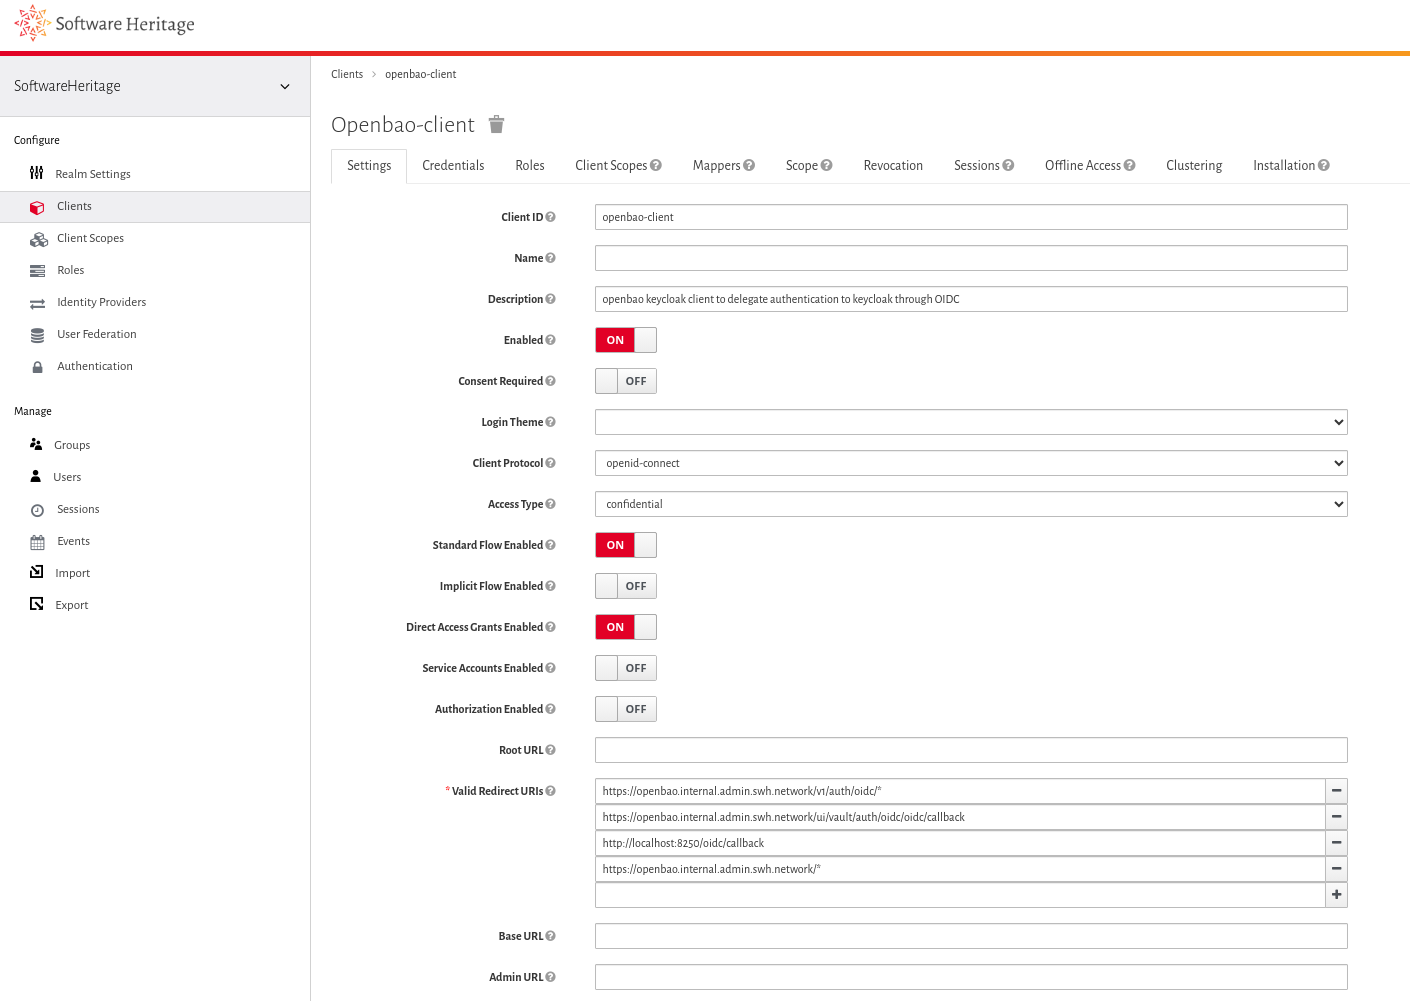This screenshot has height=1001, width=1410.
Task: Turn on Service Accounts Enabled
Action: click(x=625, y=668)
